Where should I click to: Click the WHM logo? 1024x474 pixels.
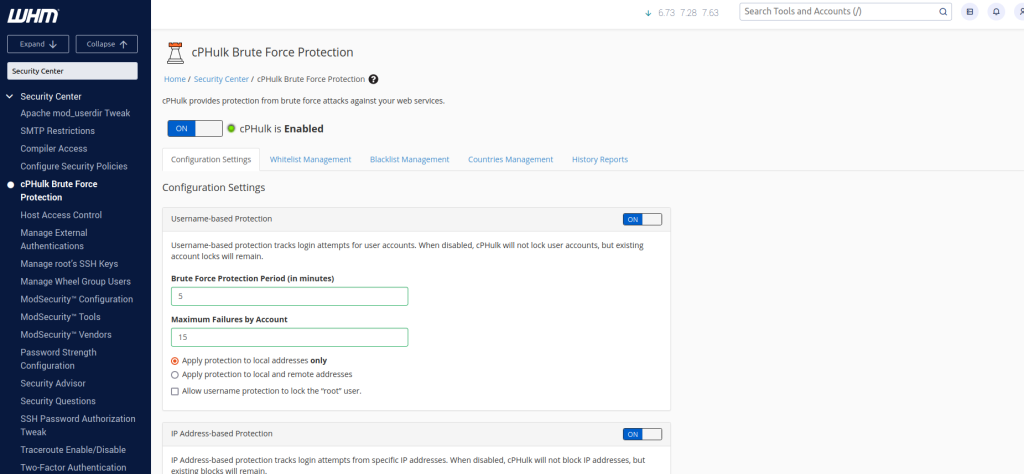(x=32, y=17)
